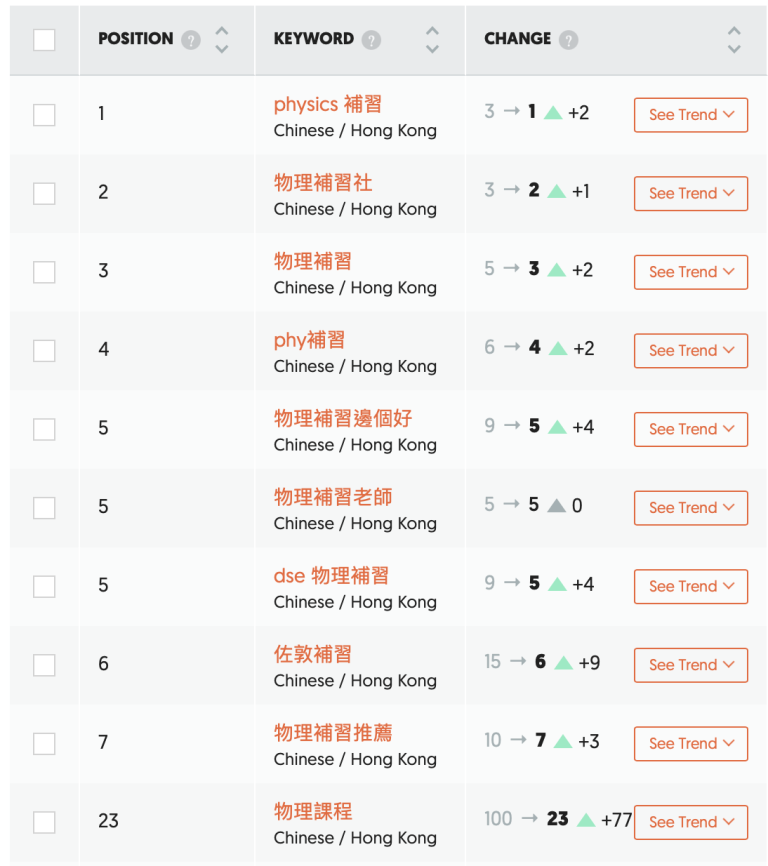Check the box for physics 補習 row

tap(44, 115)
